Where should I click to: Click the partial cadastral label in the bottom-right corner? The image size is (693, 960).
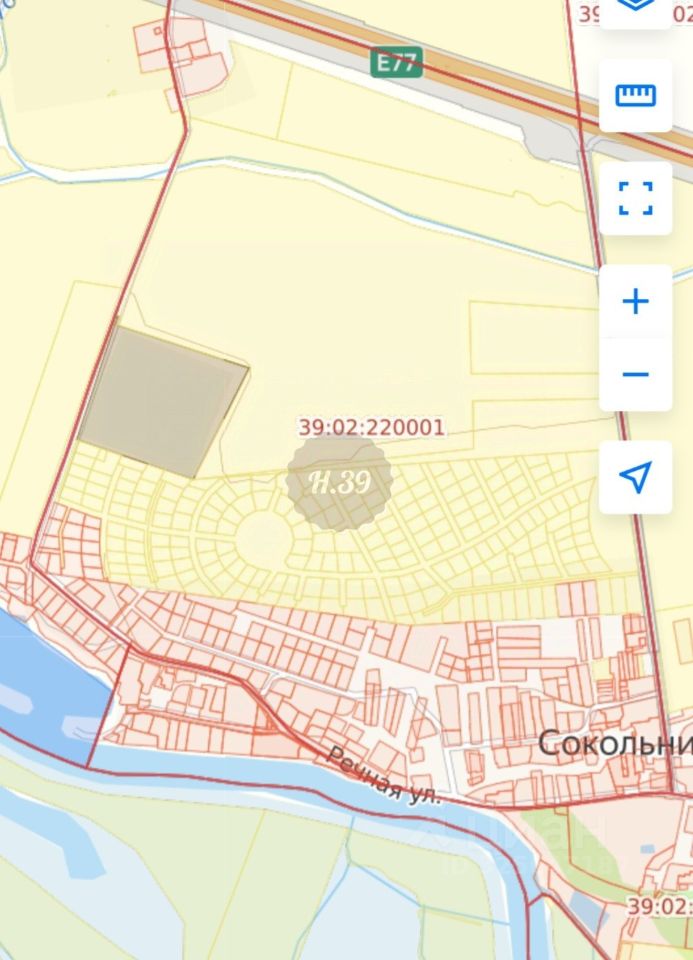coord(660,906)
